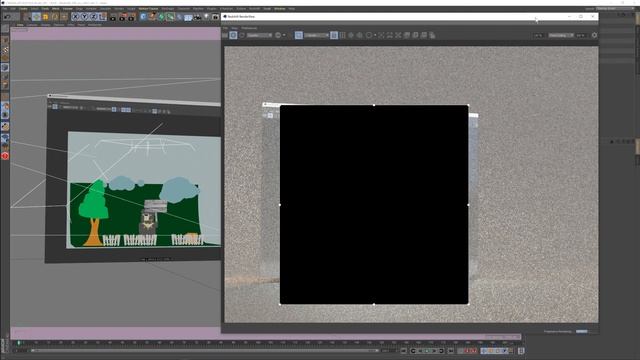This screenshot has height=360, width=640.
Task: Click the Progressive Rendering progress bar
Action: point(582,331)
